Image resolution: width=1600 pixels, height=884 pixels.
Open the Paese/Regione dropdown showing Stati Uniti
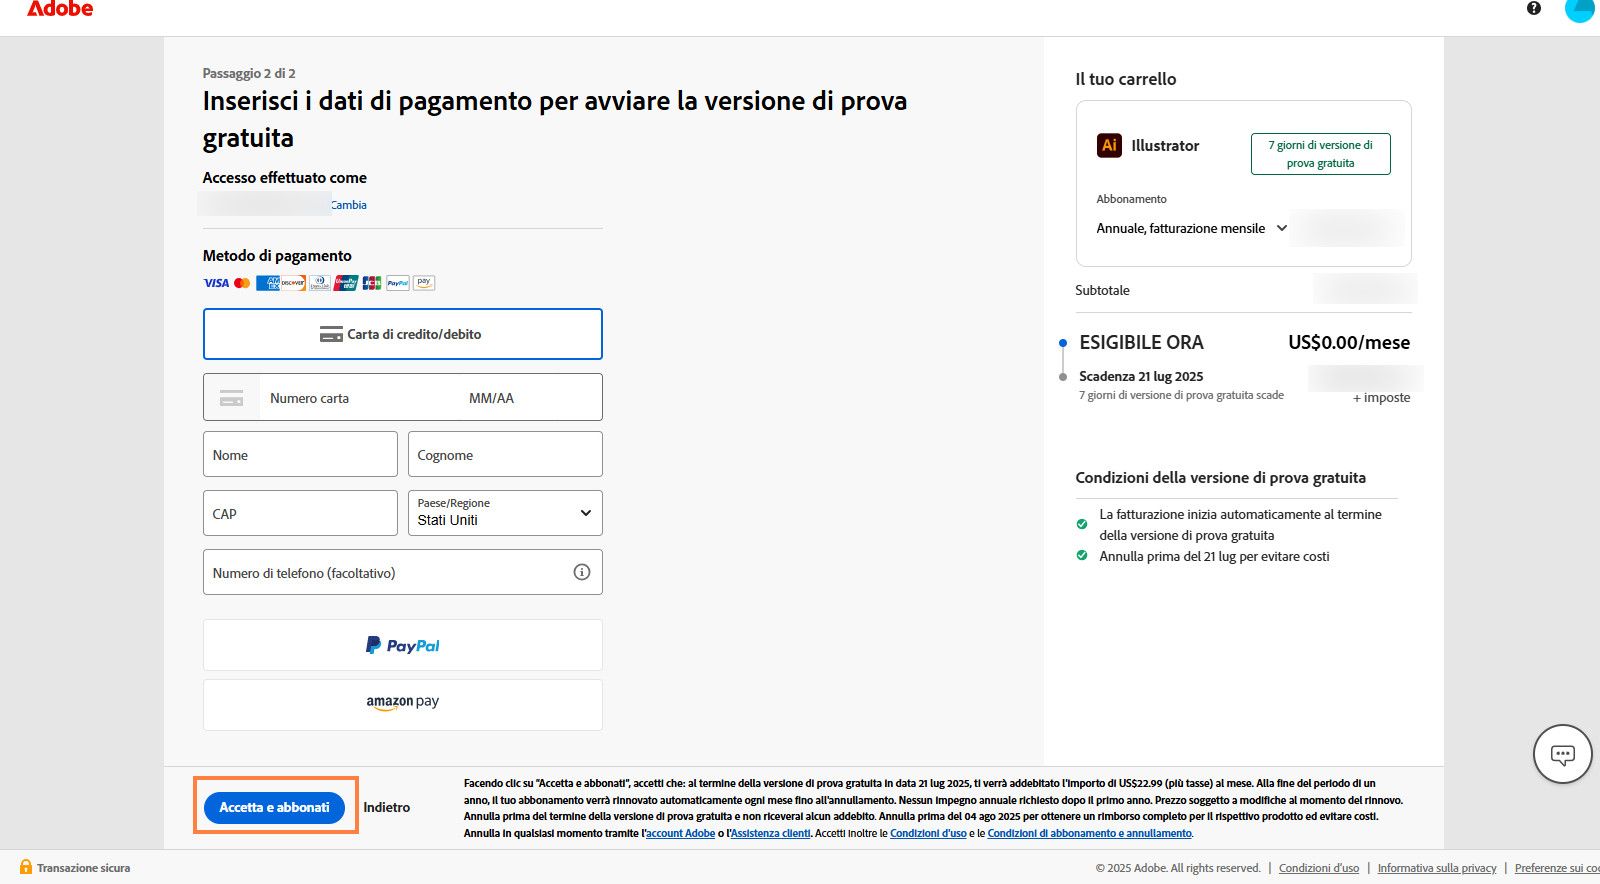[x=505, y=513]
